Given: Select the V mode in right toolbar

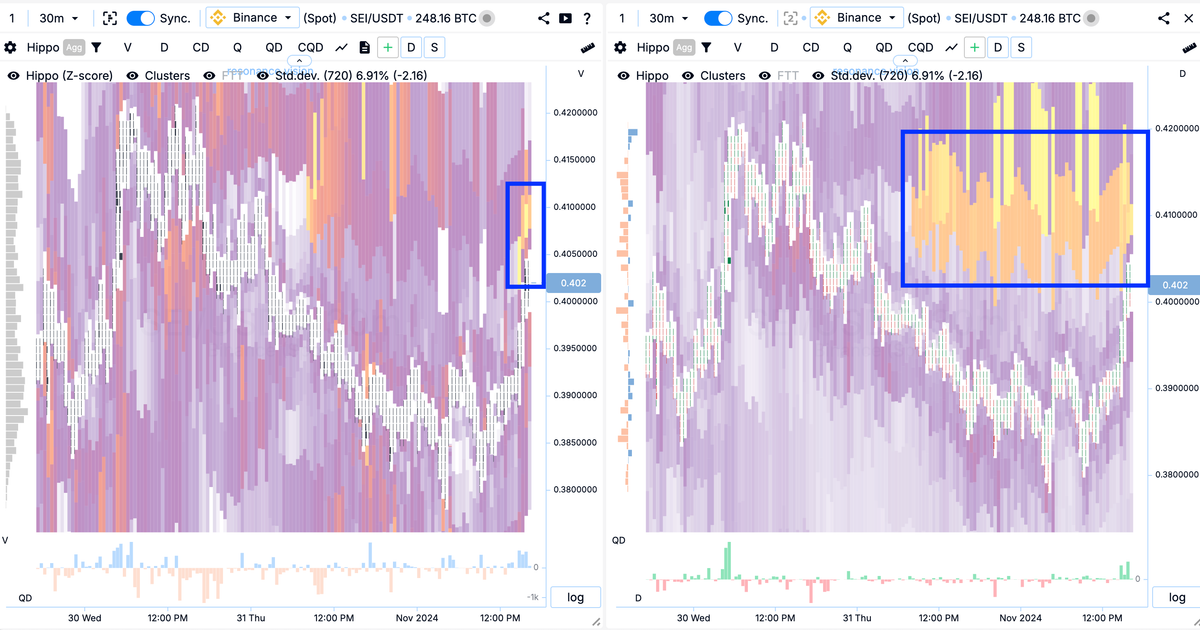Looking at the screenshot, I should point(738,47).
